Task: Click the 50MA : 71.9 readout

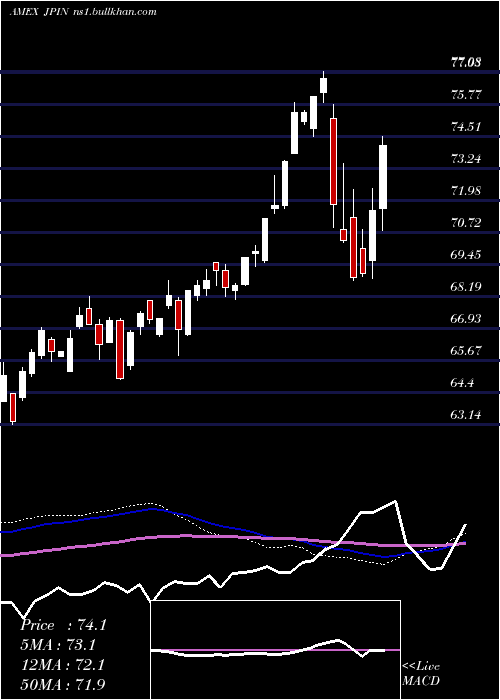Action: 62,684
